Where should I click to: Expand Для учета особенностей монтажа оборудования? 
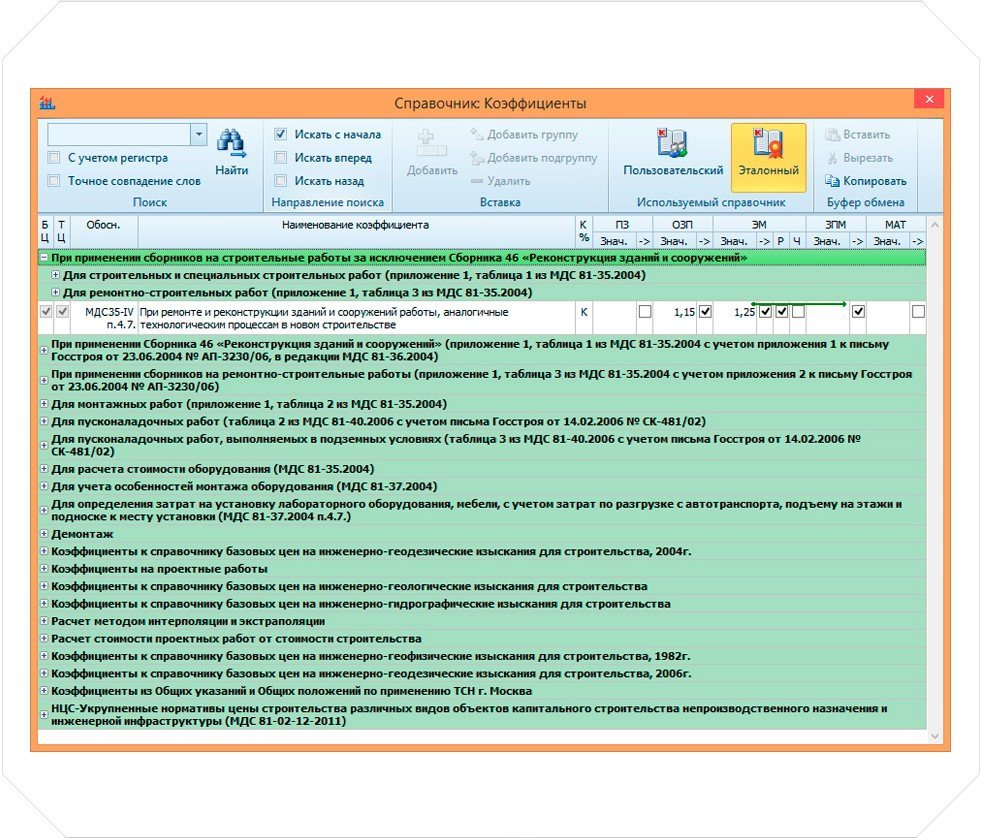44,486
